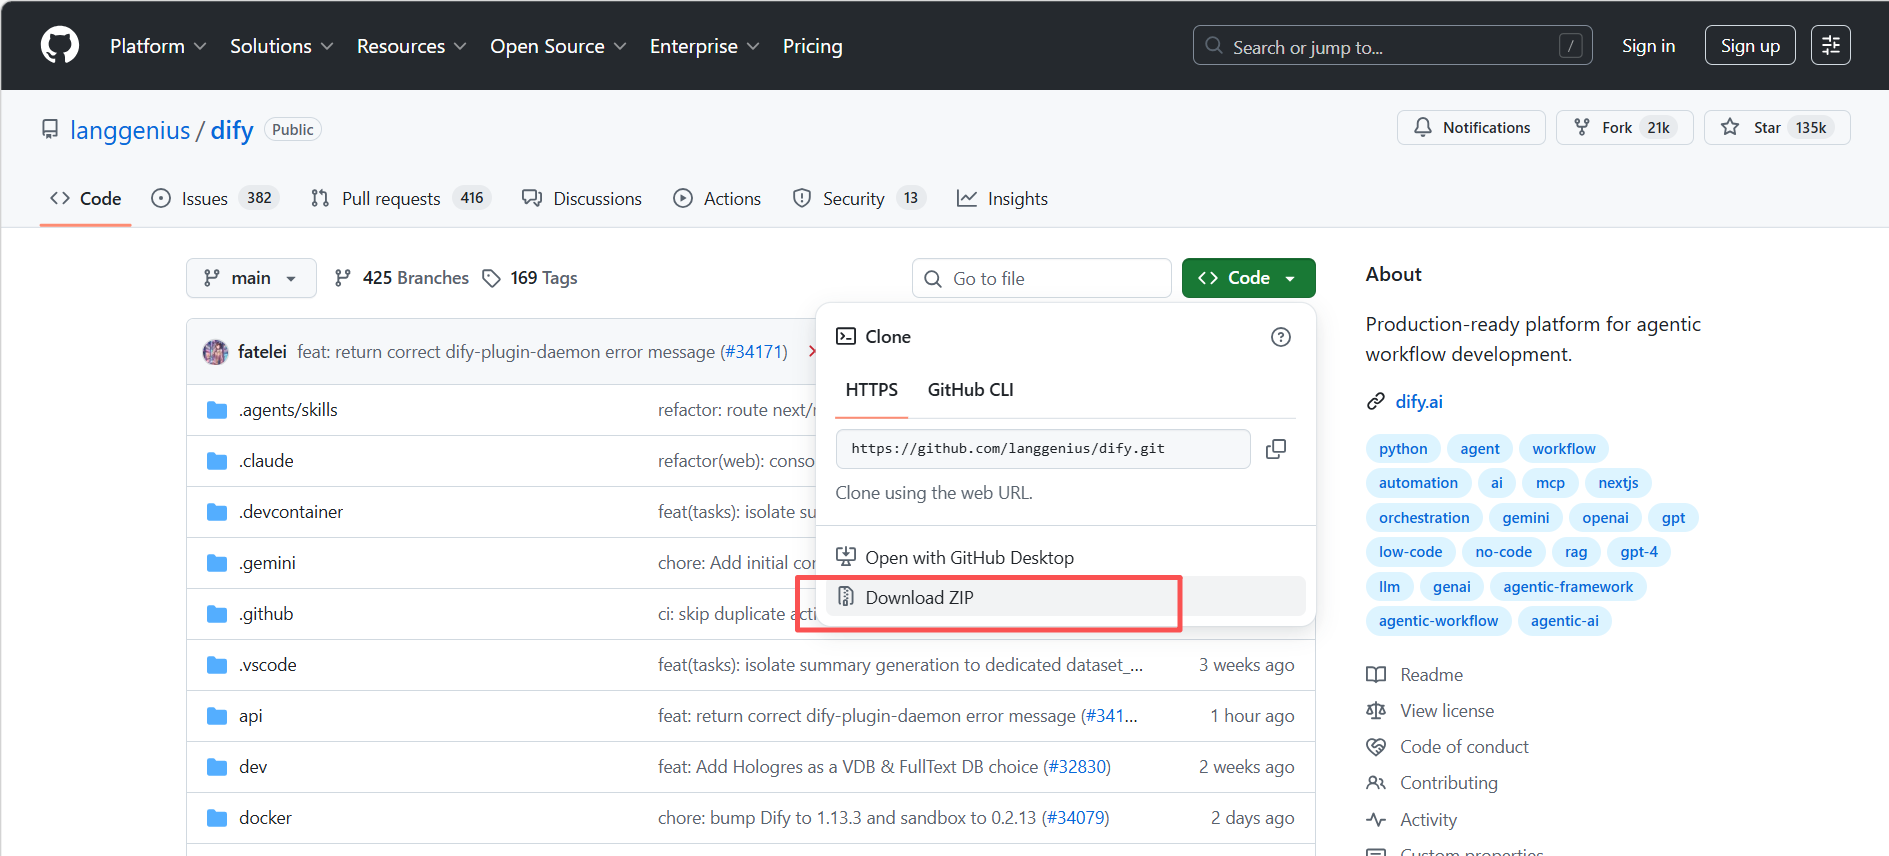Open the Issues tab
1889x856 pixels.
[x=215, y=198]
